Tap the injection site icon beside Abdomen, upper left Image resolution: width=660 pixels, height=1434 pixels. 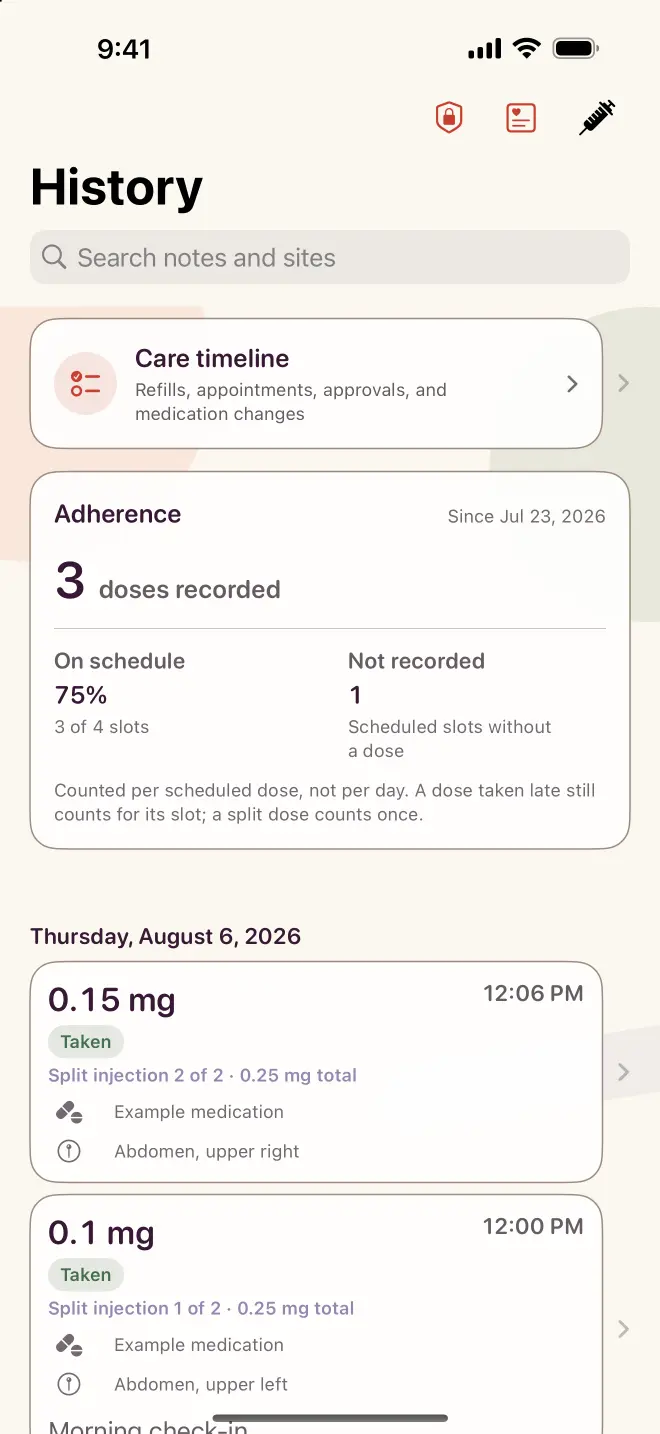[x=69, y=1384]
